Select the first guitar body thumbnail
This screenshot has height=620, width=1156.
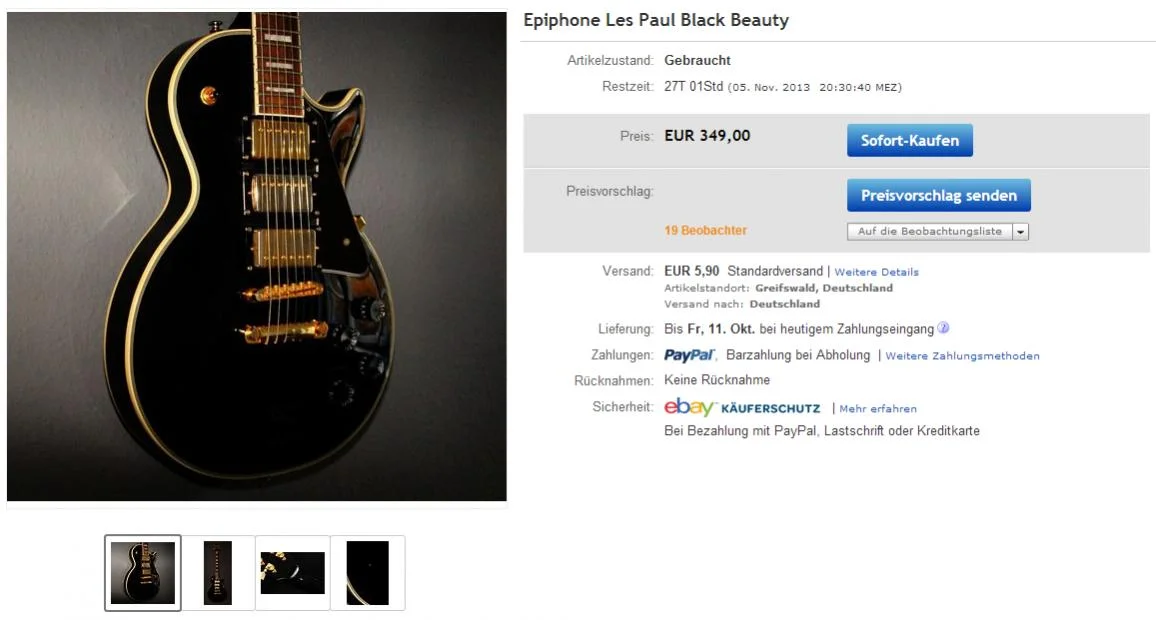[x=143, y=572]
